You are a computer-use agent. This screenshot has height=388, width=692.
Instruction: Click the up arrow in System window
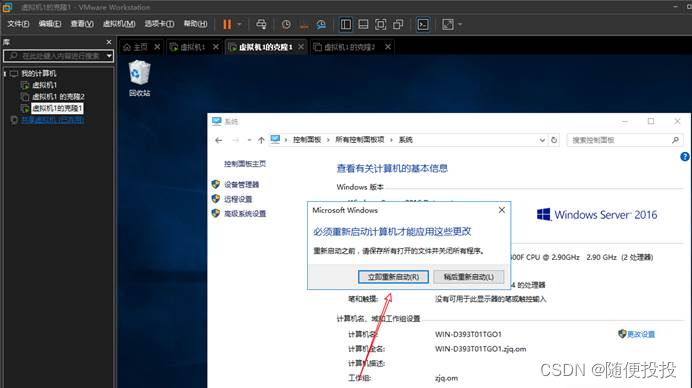[261, 140]
